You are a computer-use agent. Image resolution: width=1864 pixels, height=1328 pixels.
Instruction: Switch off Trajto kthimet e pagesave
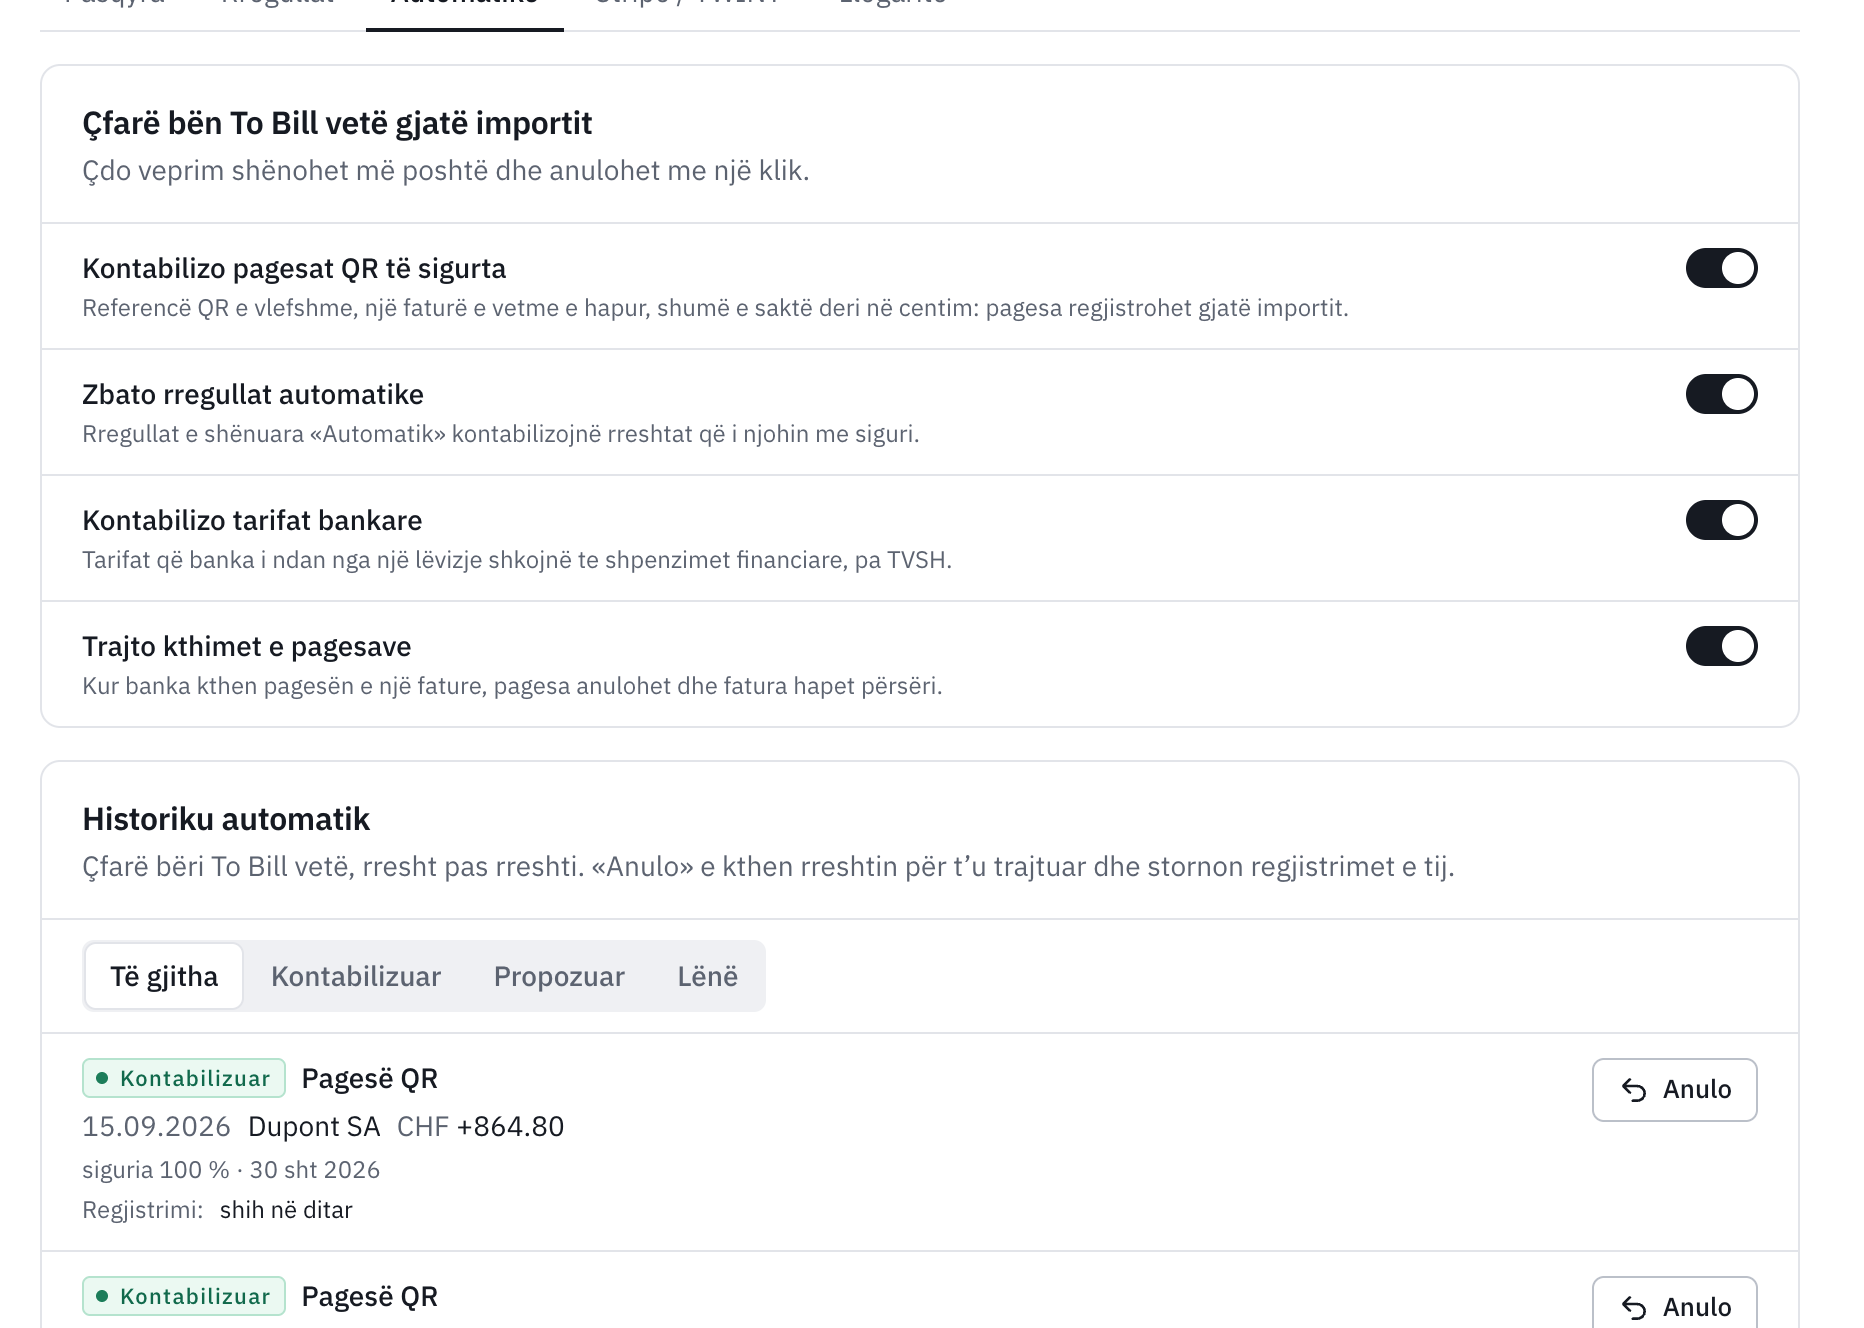pos(1721,646)
